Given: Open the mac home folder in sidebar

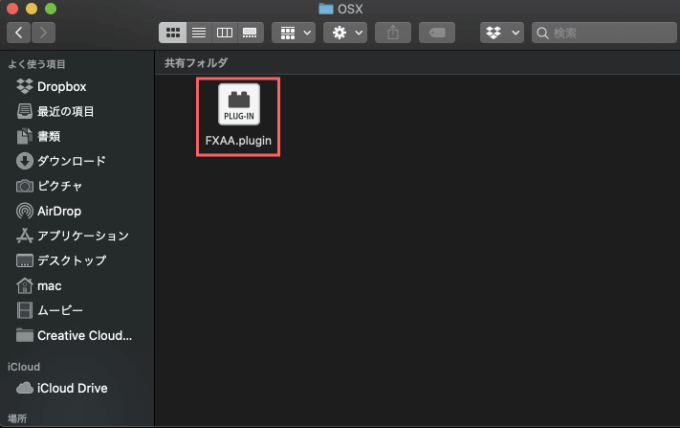Looking at the screenshot, I should coord(77,286).
